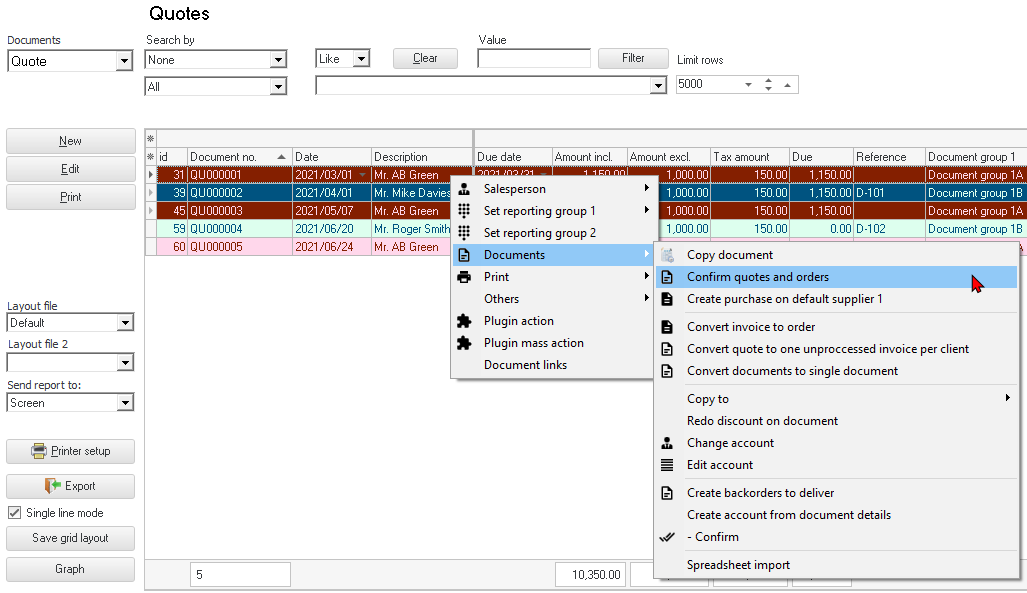Click the Salesperson person icon in context menu
This screenshot has width=1027, height=593.
(464, 189)
